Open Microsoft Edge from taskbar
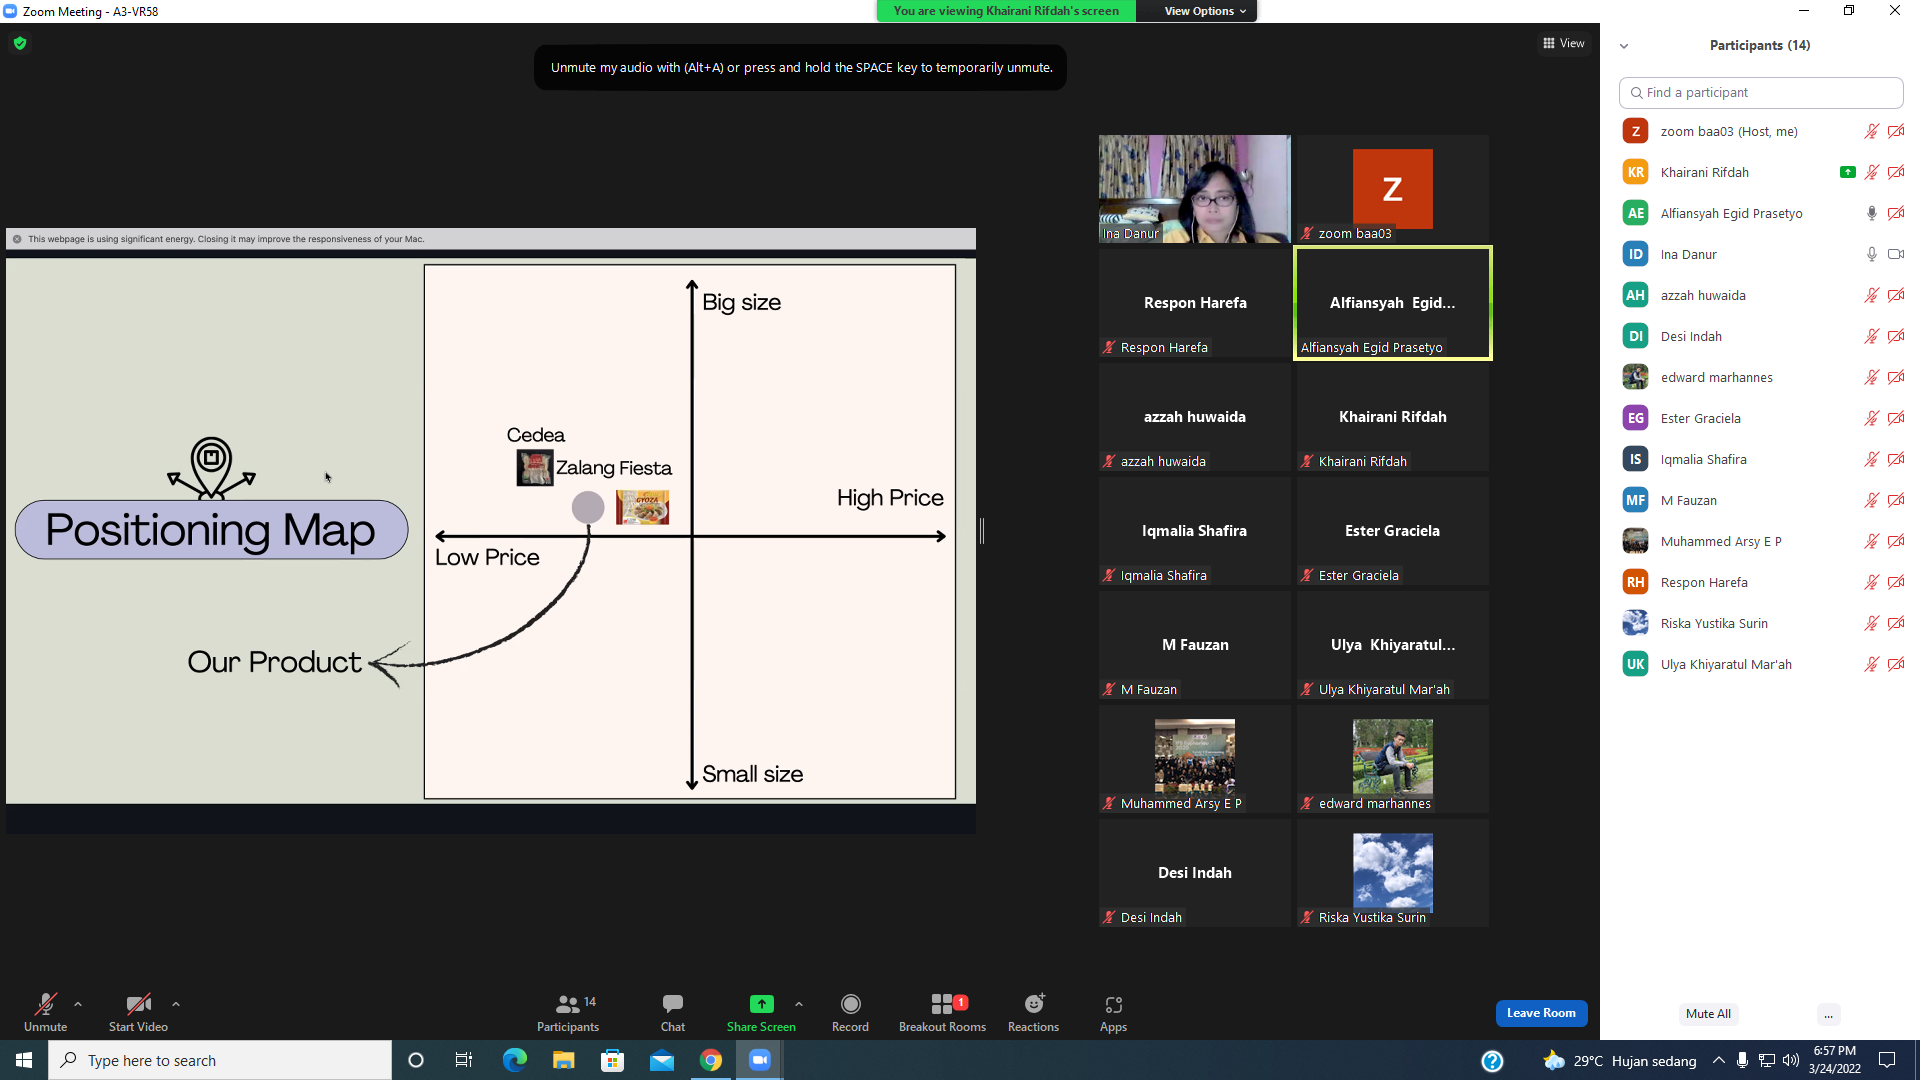Viewport: 1920px width, 1080px height. click(514, 1060)
